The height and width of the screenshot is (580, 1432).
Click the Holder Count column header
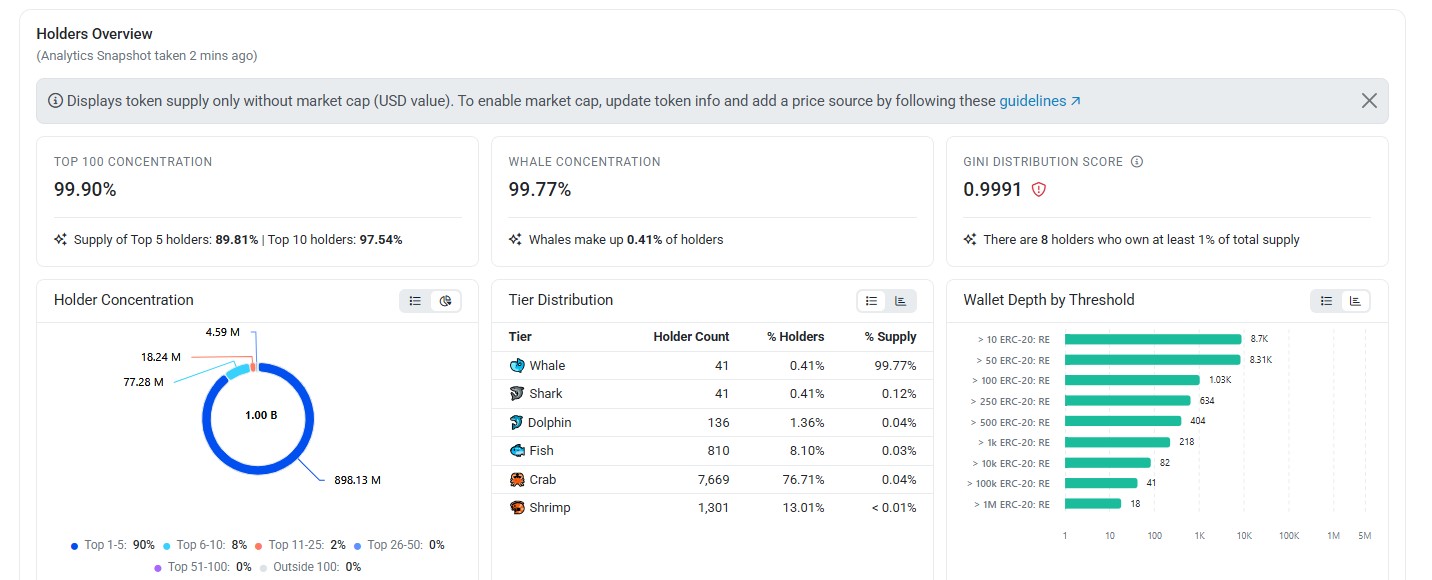pyautogui.click(x=691, y=337)
